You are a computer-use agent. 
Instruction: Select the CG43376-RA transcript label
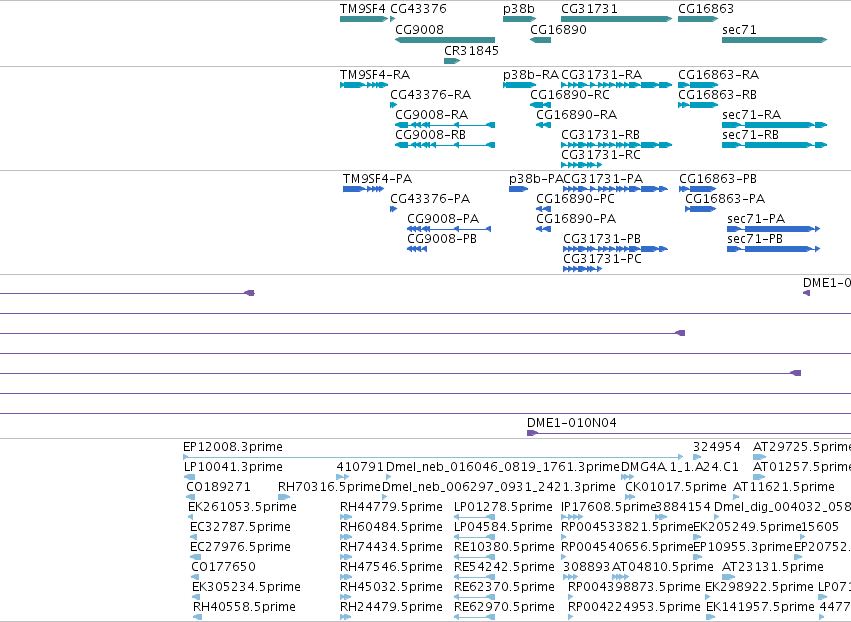click(x=430, y=94)
